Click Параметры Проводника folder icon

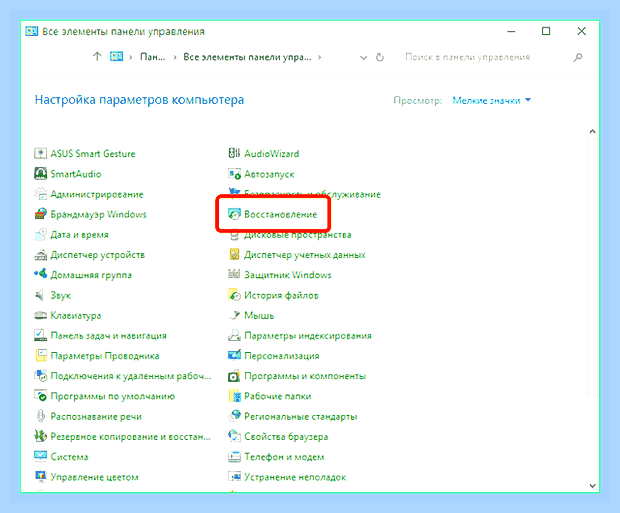click(40, 356)
